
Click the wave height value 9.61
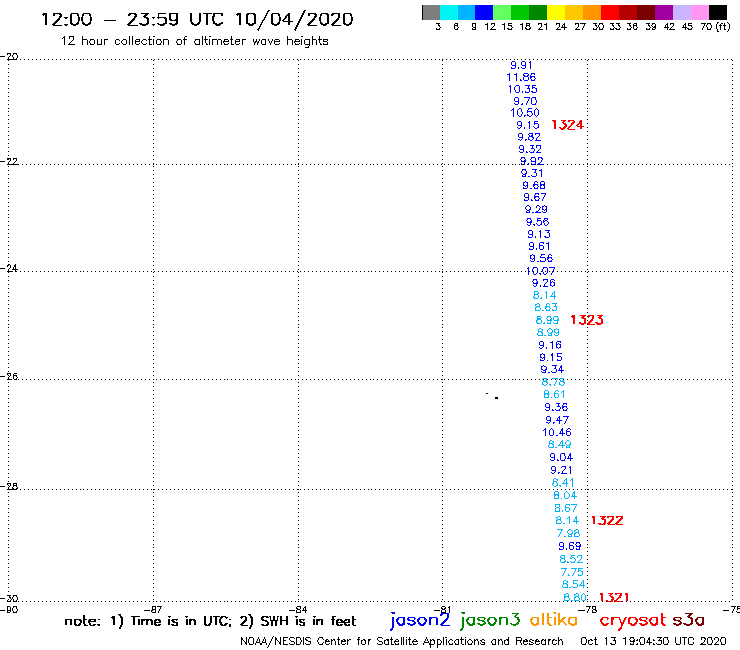[539, 246]
